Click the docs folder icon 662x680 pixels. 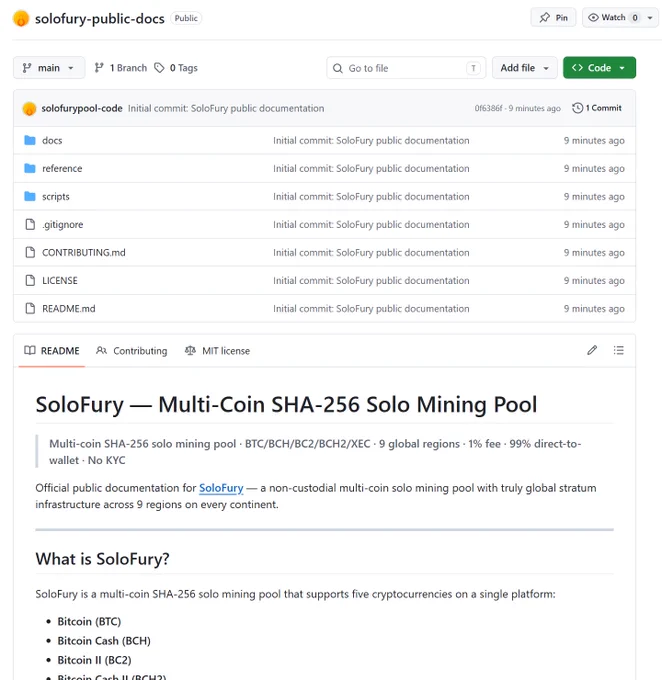coord(30,141)
